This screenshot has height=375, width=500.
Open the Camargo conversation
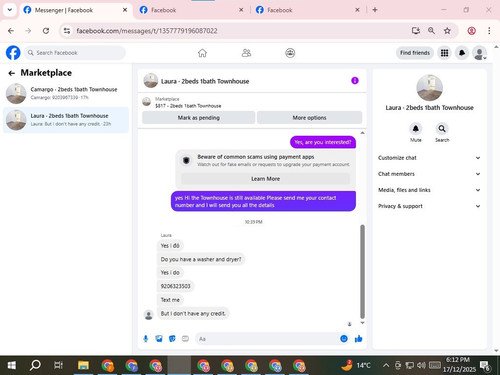(x=66, y=93)
